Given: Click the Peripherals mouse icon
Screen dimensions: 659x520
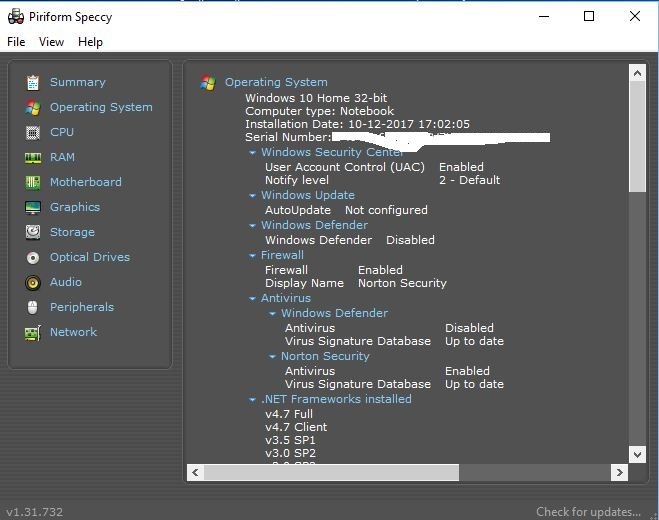Looking at the screenshot, I should click(x=33, y=307).
